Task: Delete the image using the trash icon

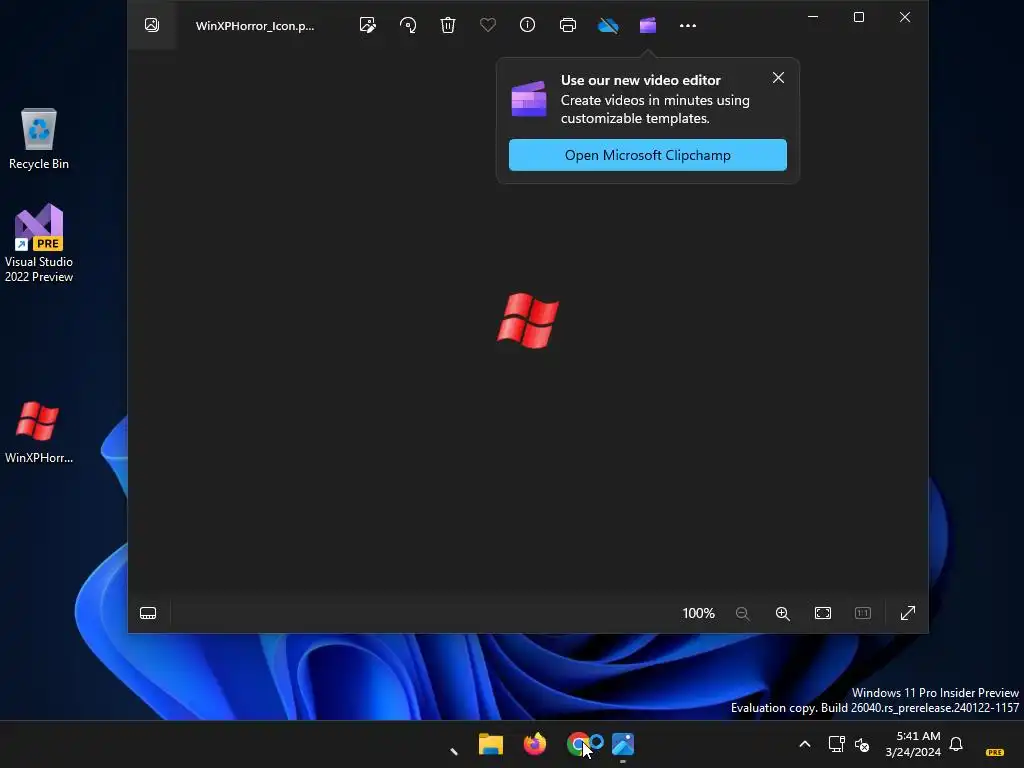Action: tap(448, 25)
